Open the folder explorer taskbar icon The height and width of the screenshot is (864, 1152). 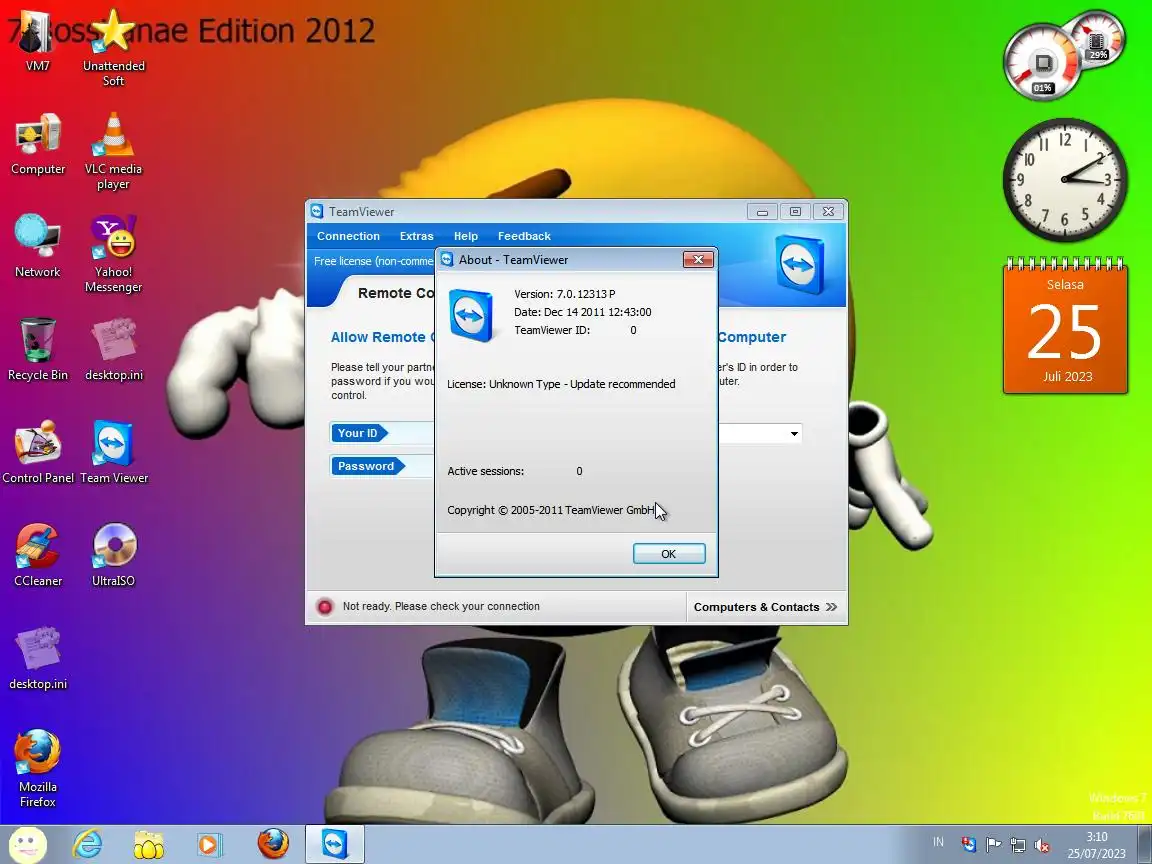click(x=149, y=844)
